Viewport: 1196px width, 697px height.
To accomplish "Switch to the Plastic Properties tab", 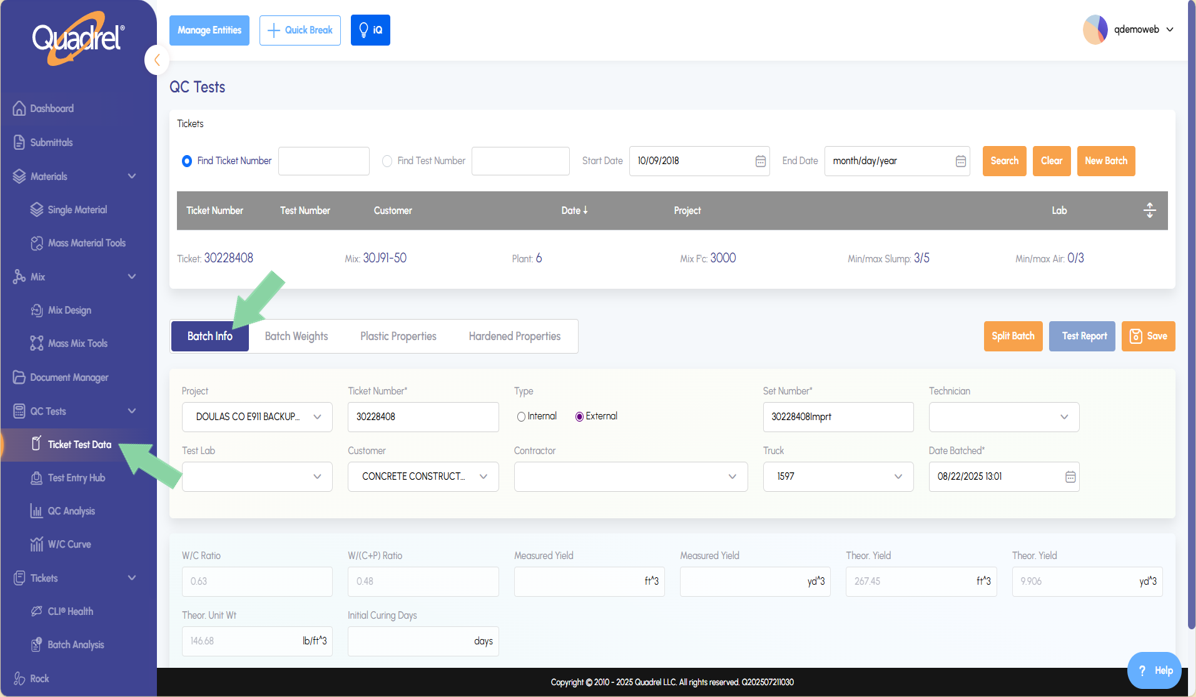I will tap(398, 336).
